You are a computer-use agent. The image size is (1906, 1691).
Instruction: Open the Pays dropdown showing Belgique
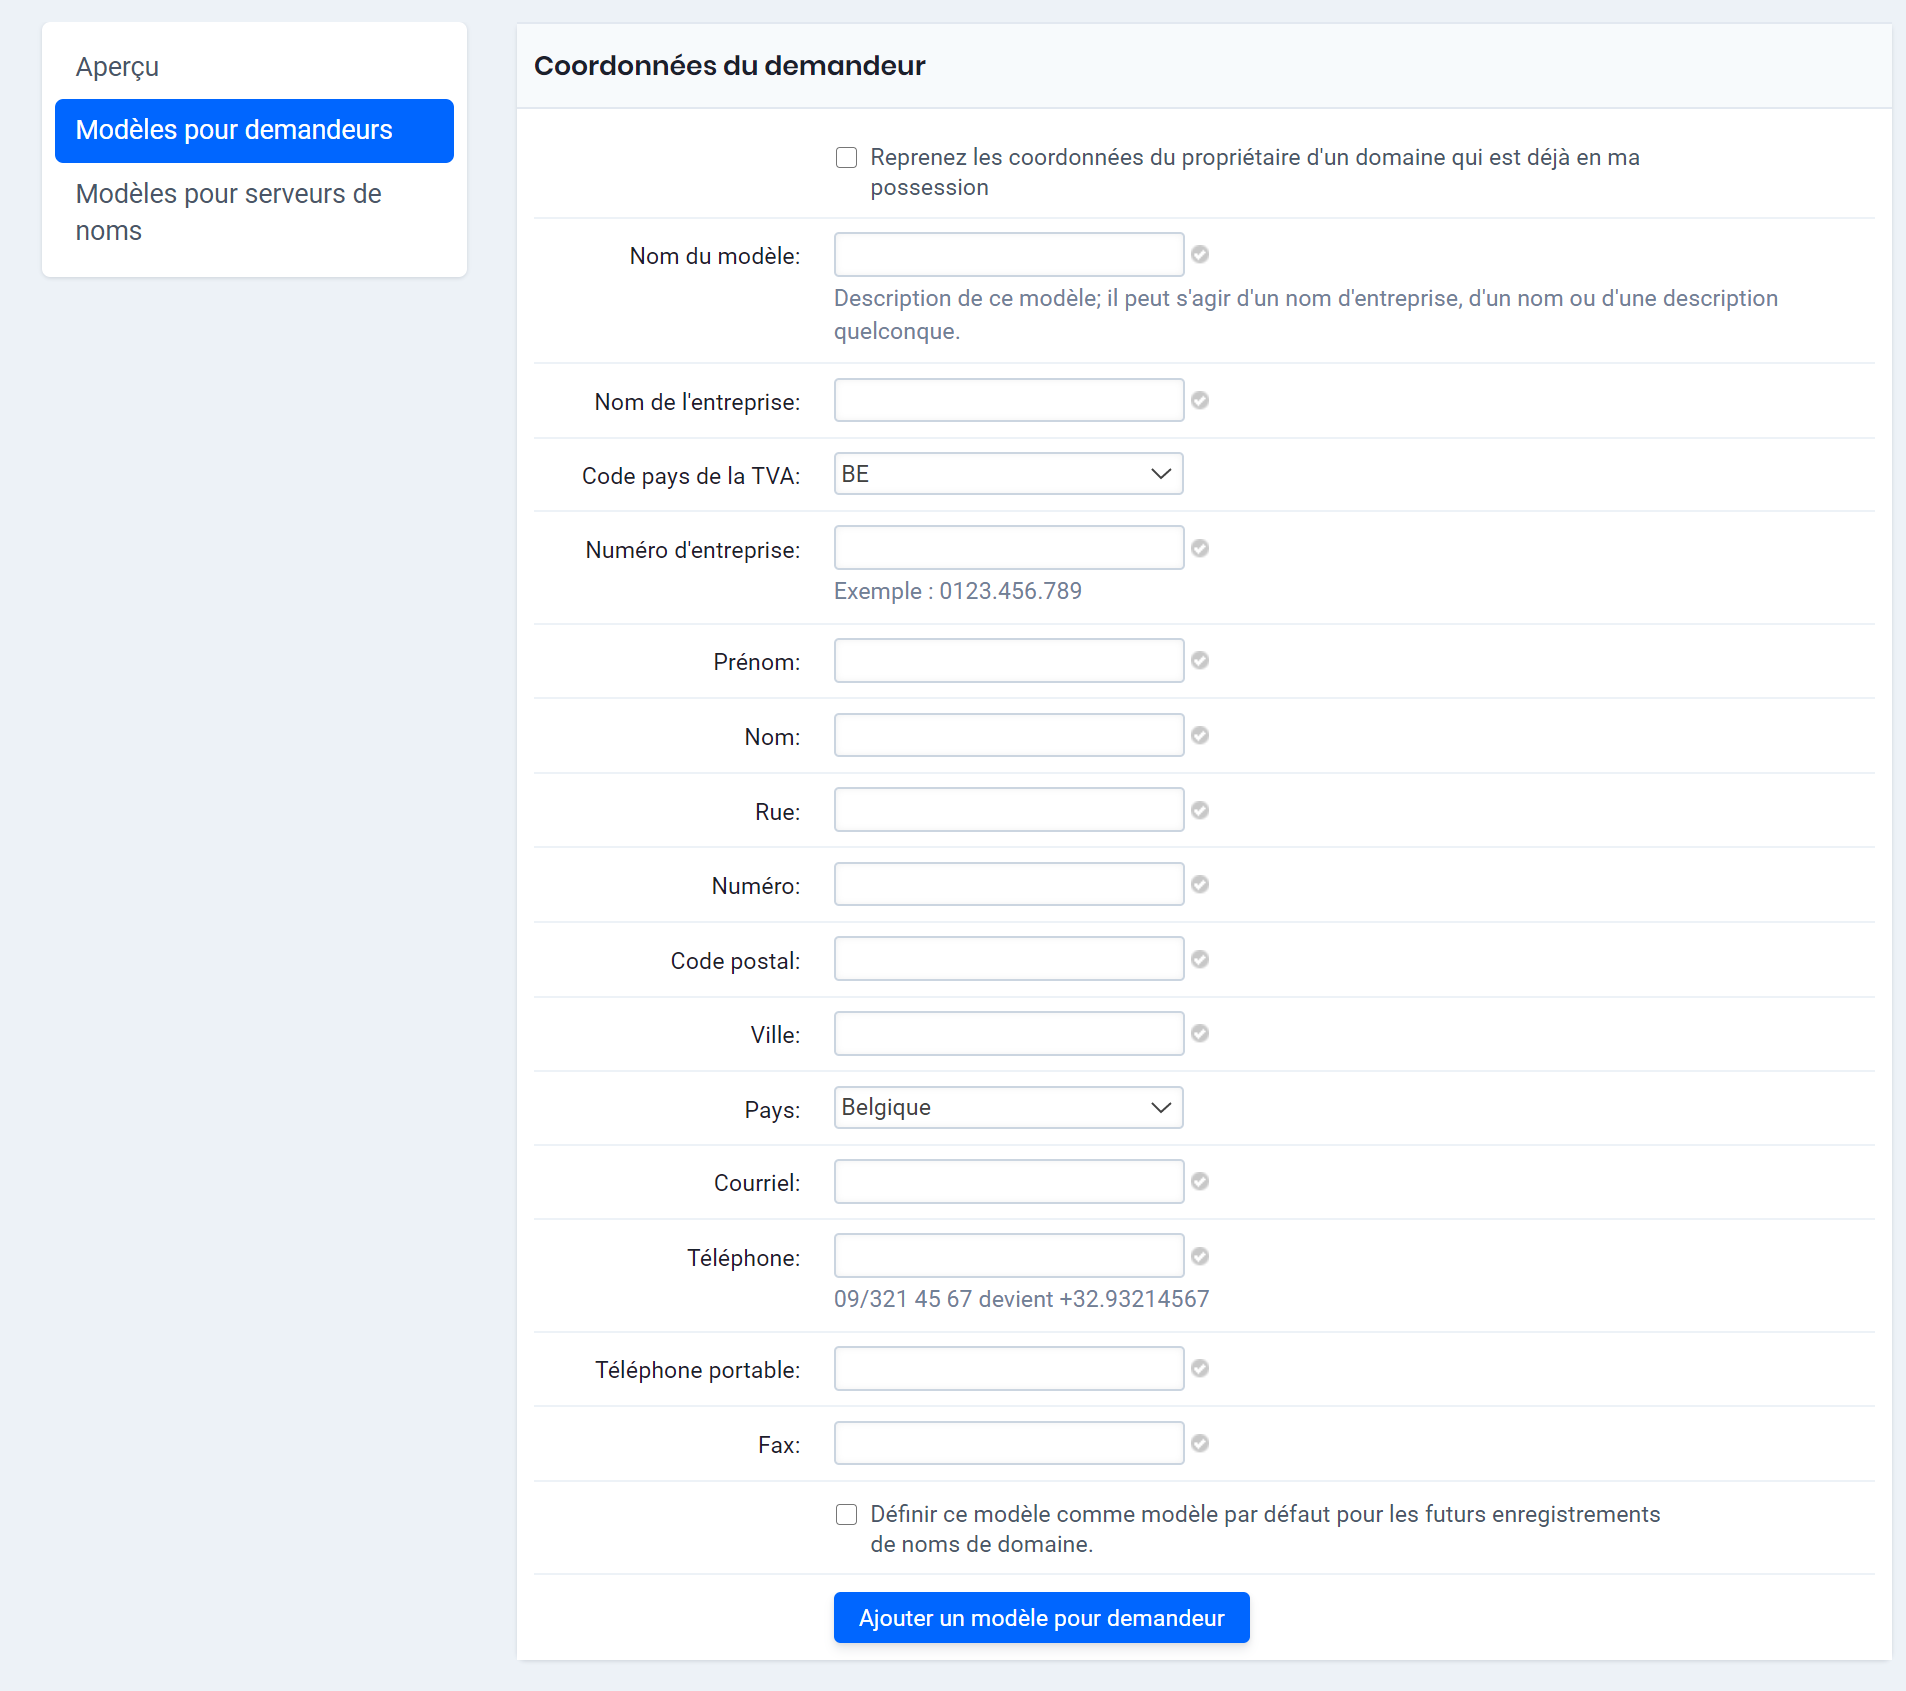pyautogui.click(x=1007, y=1107)
